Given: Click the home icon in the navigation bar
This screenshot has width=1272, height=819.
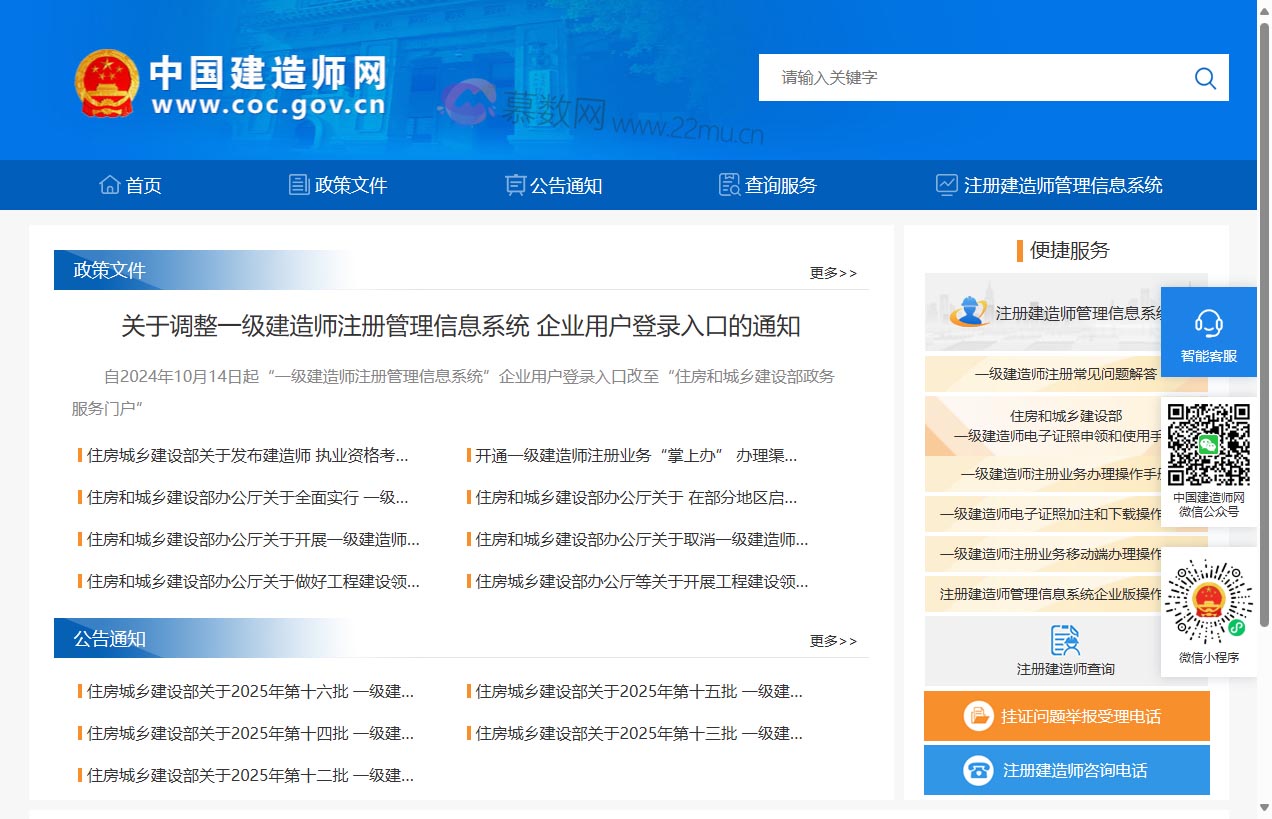Looking at the screenshot, I should tap(110, 183).
